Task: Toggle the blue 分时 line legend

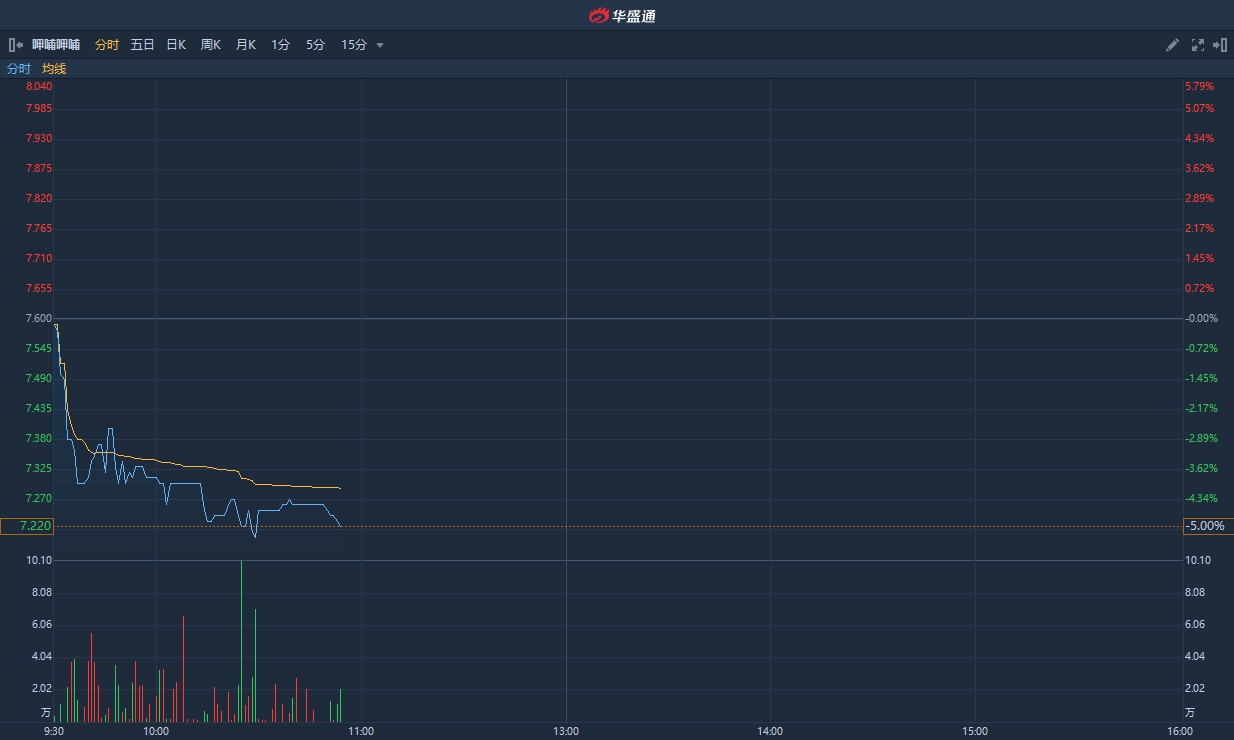Action: (19, 69)
